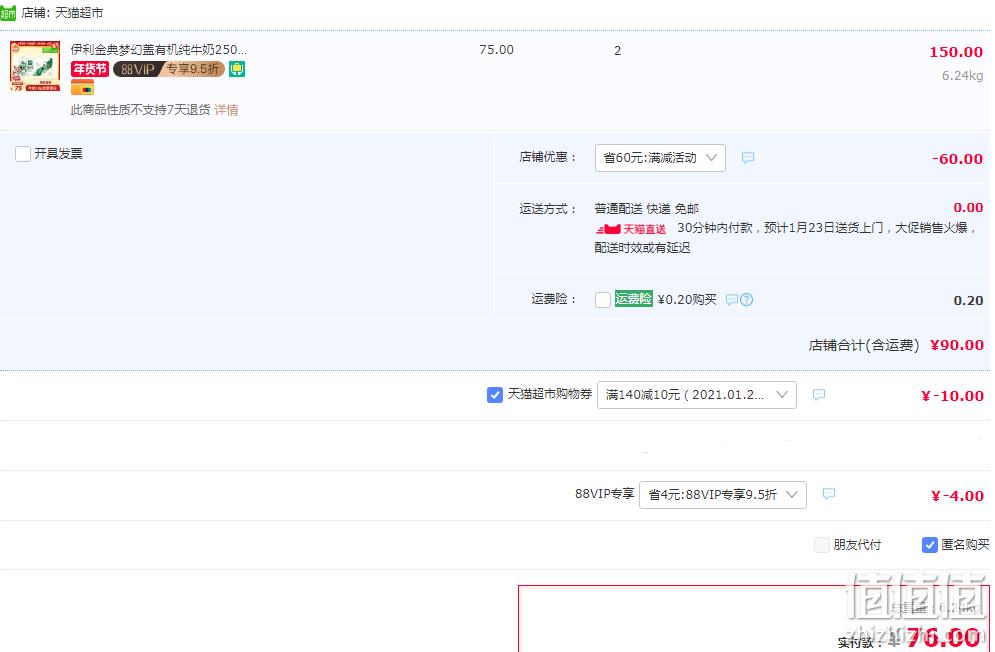Image resolution: width=995 pixels, height=652 pixels.
Task: Click the unit price 75.00
Action: click(496, 50)
